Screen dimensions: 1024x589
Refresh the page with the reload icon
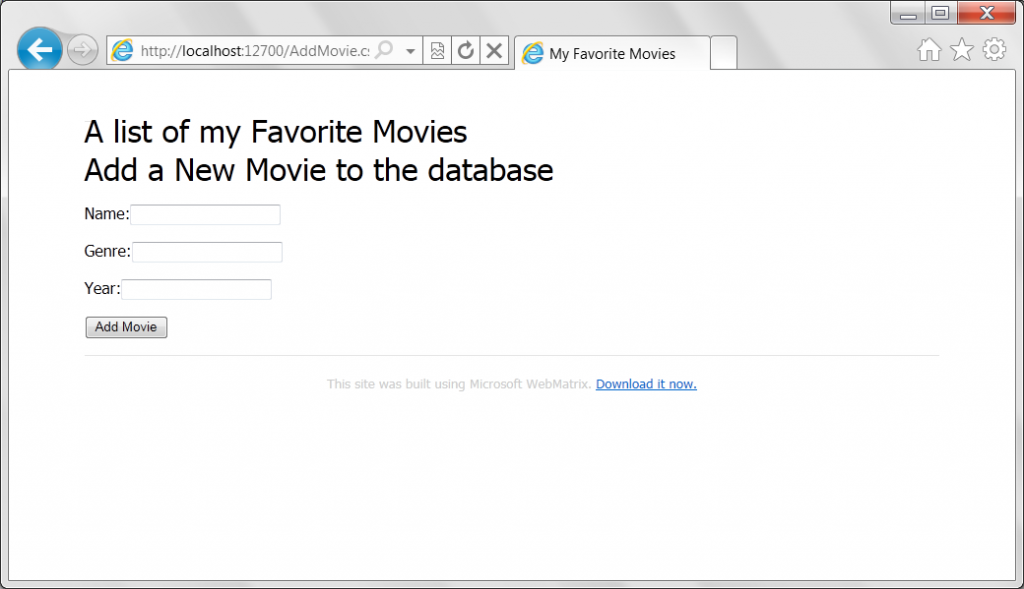[465, 50]
